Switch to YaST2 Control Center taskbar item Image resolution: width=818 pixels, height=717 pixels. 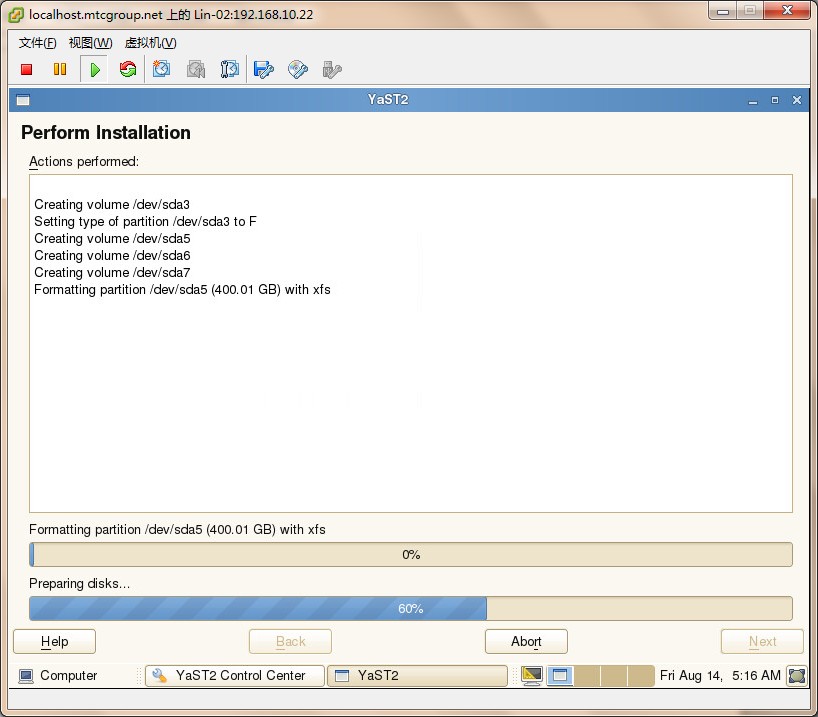[235, 676]
